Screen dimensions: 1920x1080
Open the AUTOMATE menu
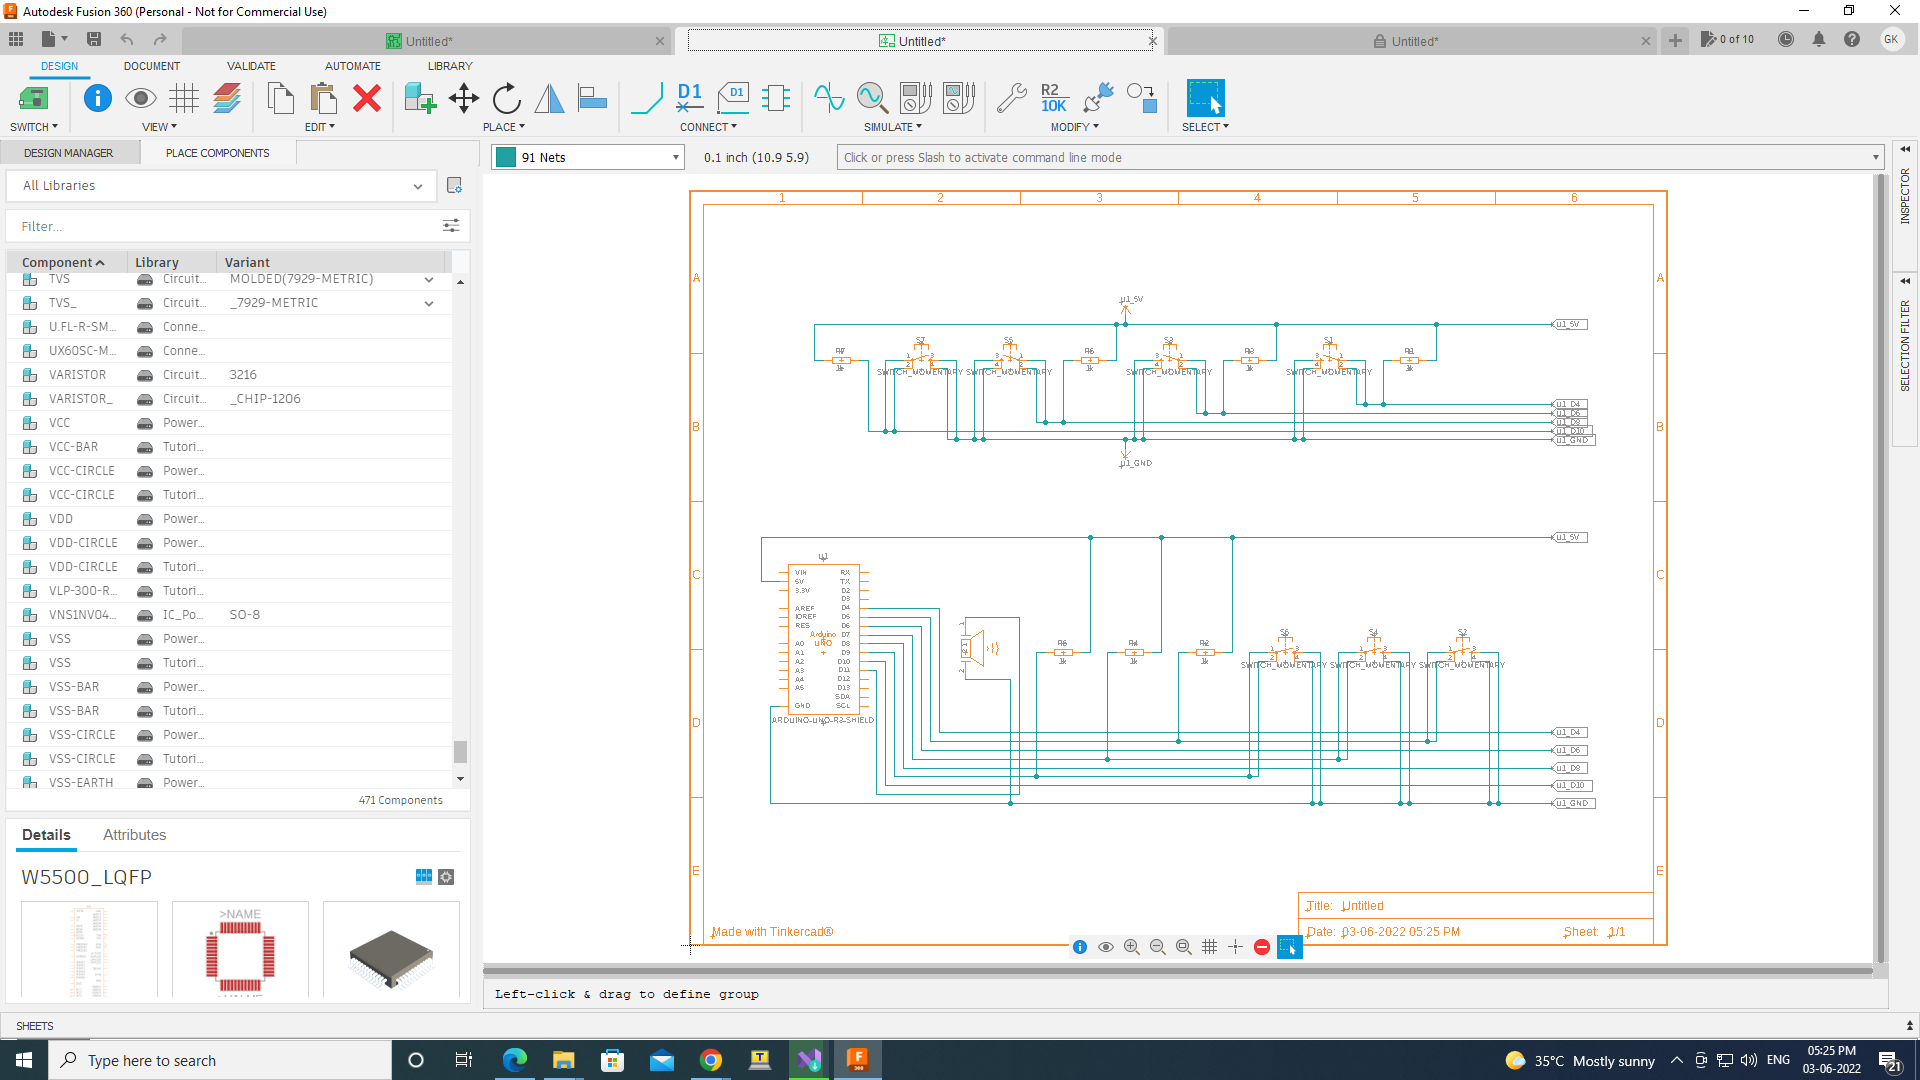click(352, 66)
